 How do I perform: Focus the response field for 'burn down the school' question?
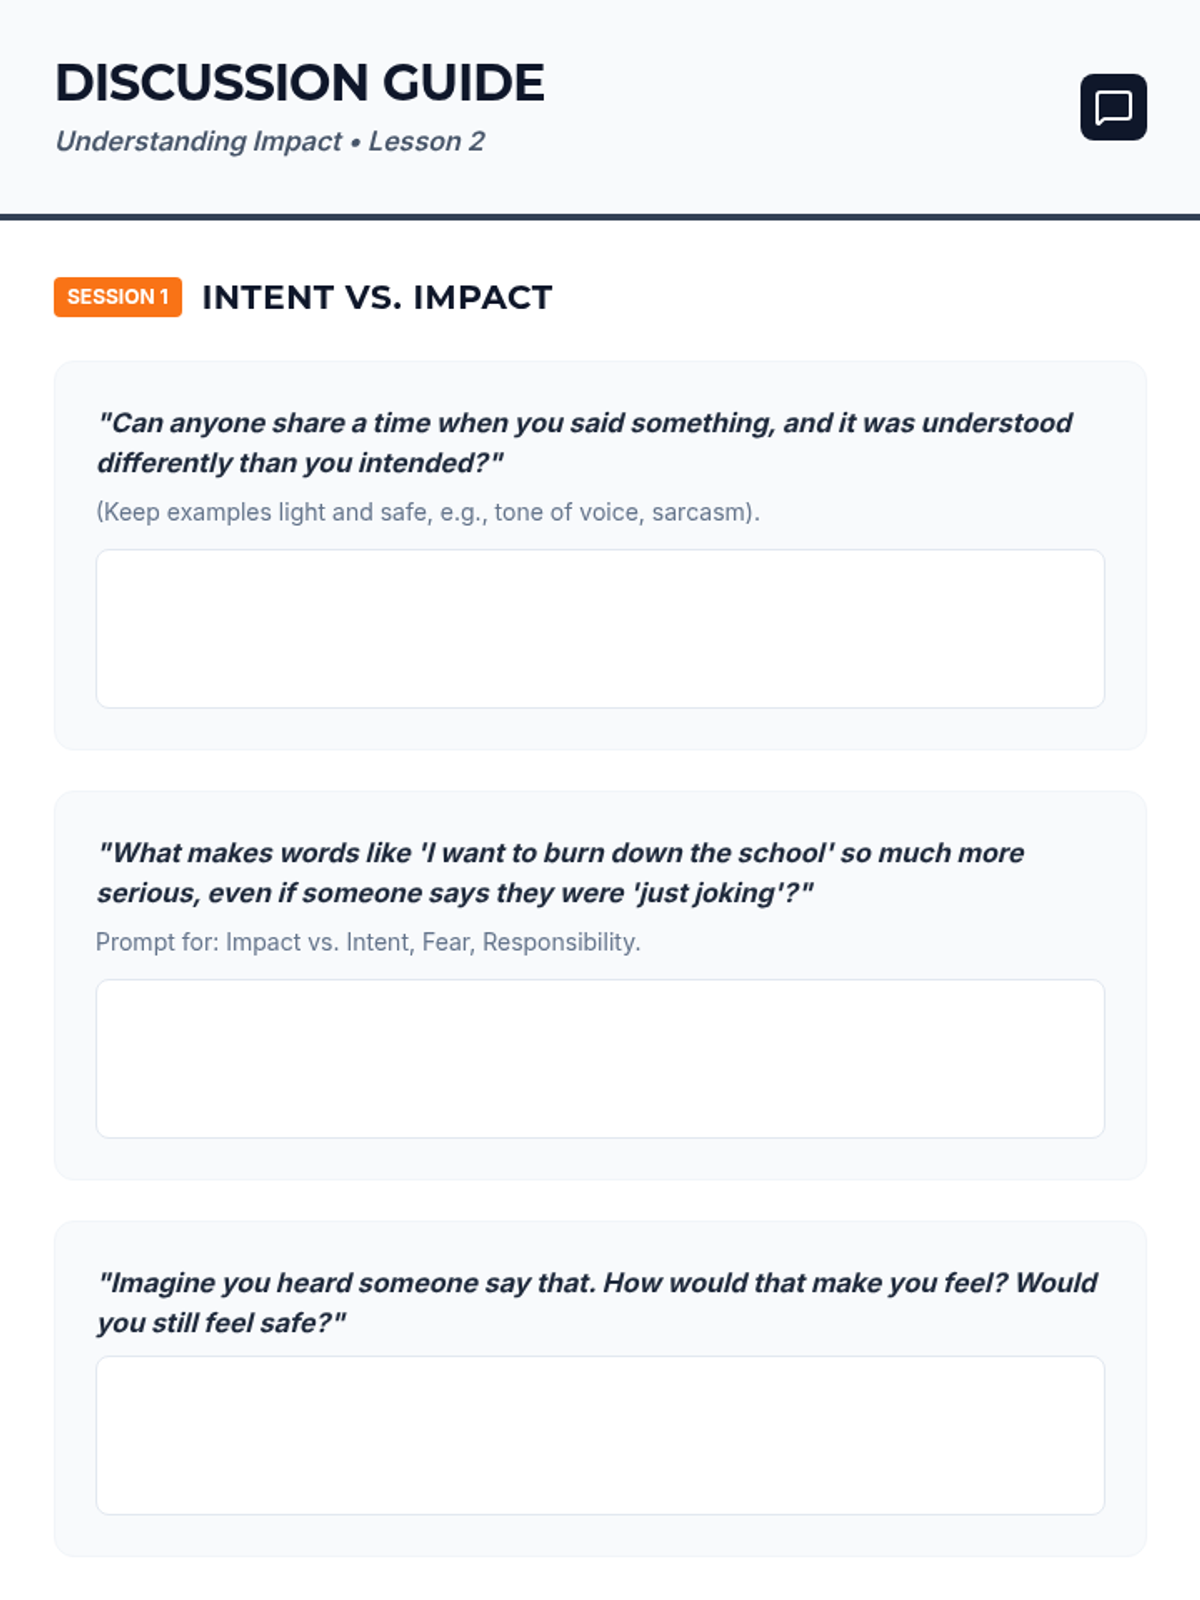click(600, 1059)
